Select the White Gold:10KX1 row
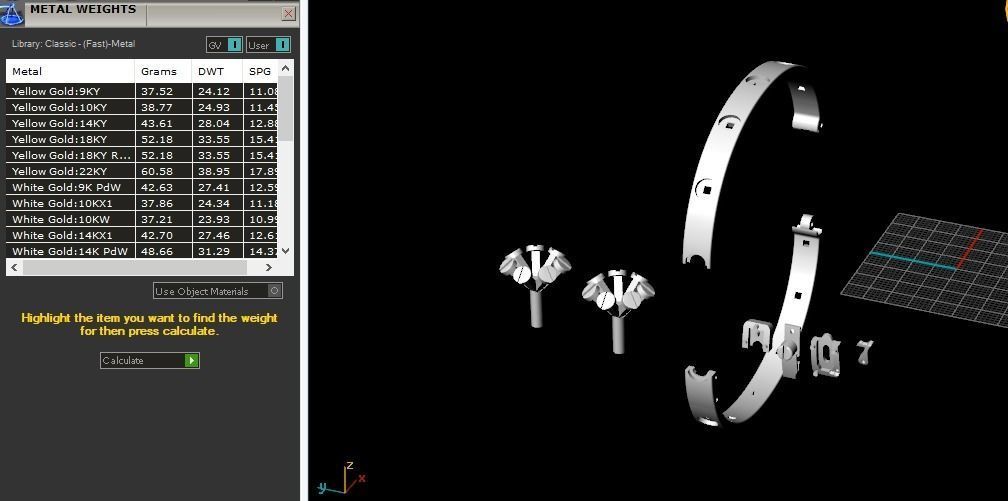This screenshot has height=501, width=1008. (141, 203)
